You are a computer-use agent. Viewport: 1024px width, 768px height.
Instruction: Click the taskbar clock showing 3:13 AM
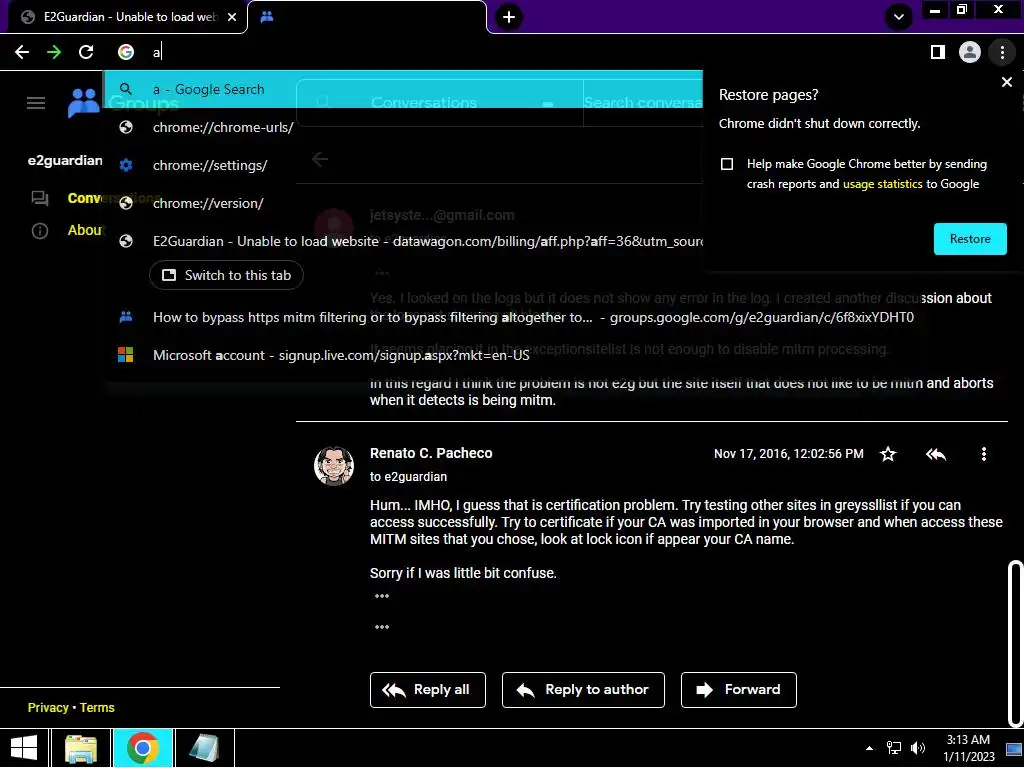pyautogui.click(x=968, y=748)
